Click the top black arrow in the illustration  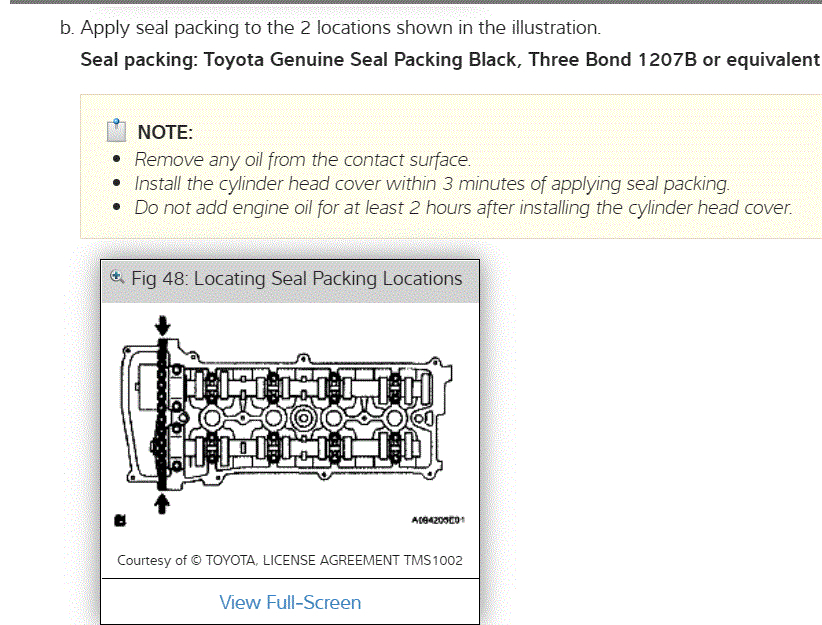(x=163, y=326)
